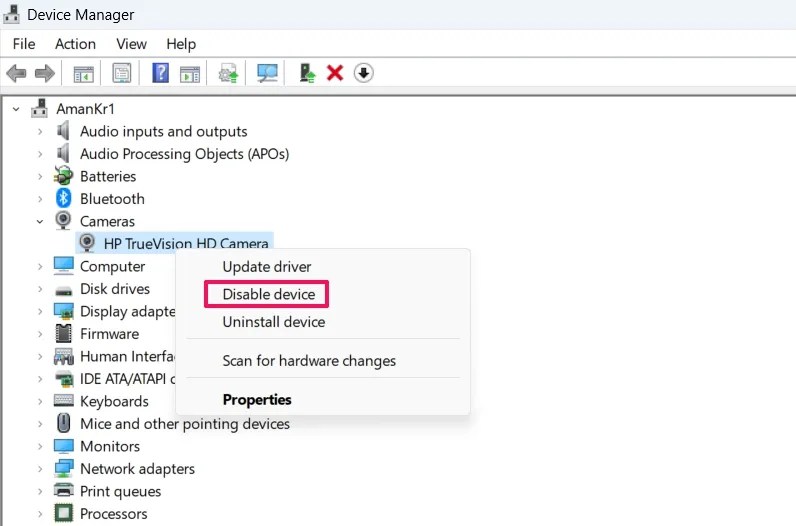Expand the Batteries category chevron
Image resolution: width=796 pixels, height=526 pixels.
[x=40, y=176]
